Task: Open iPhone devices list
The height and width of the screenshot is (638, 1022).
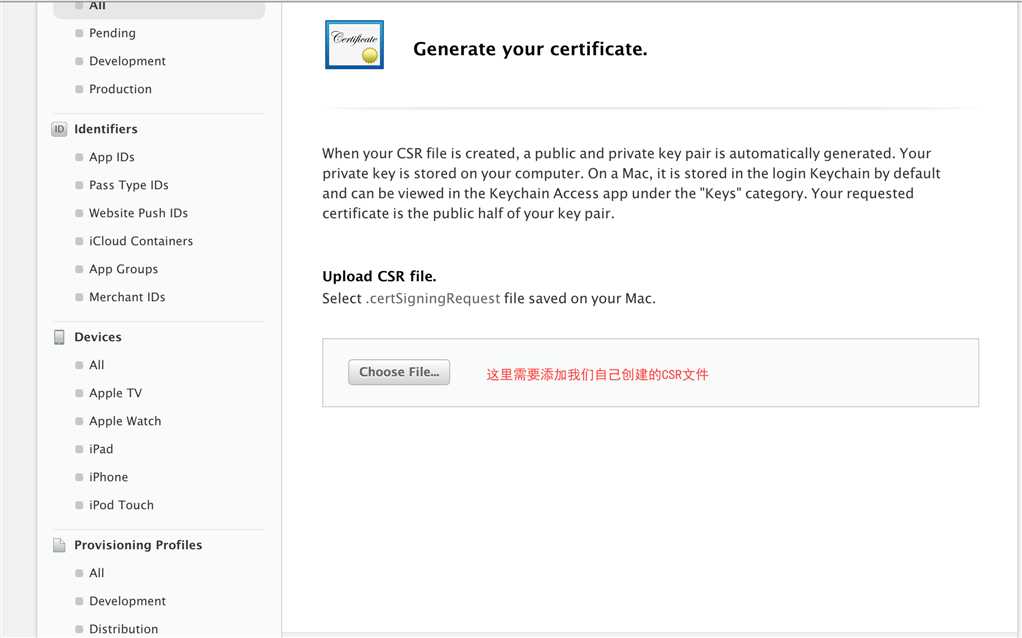Action: 108,477
